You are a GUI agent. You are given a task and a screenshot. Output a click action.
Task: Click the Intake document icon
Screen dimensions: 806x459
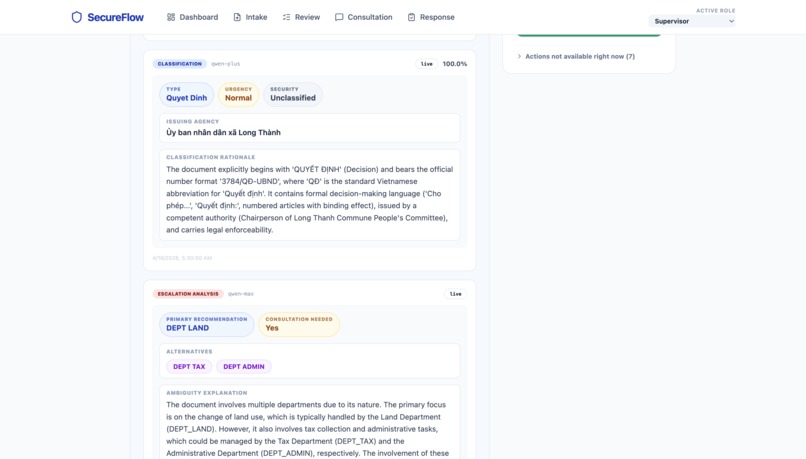(237, 17)
